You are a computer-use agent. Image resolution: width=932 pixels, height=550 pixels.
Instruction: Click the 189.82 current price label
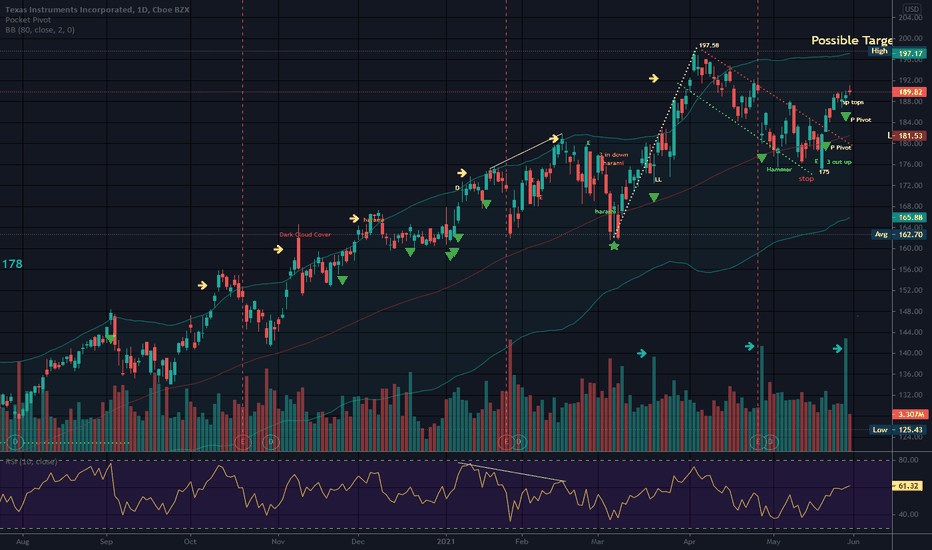point(910,92)
